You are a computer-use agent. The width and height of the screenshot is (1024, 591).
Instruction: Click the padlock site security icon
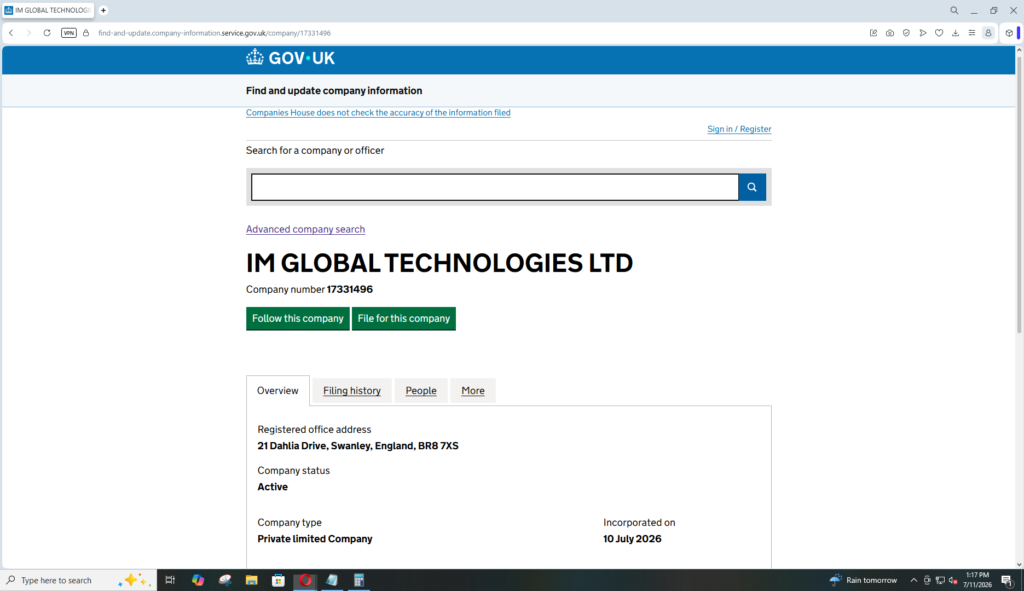click(86, 33)
